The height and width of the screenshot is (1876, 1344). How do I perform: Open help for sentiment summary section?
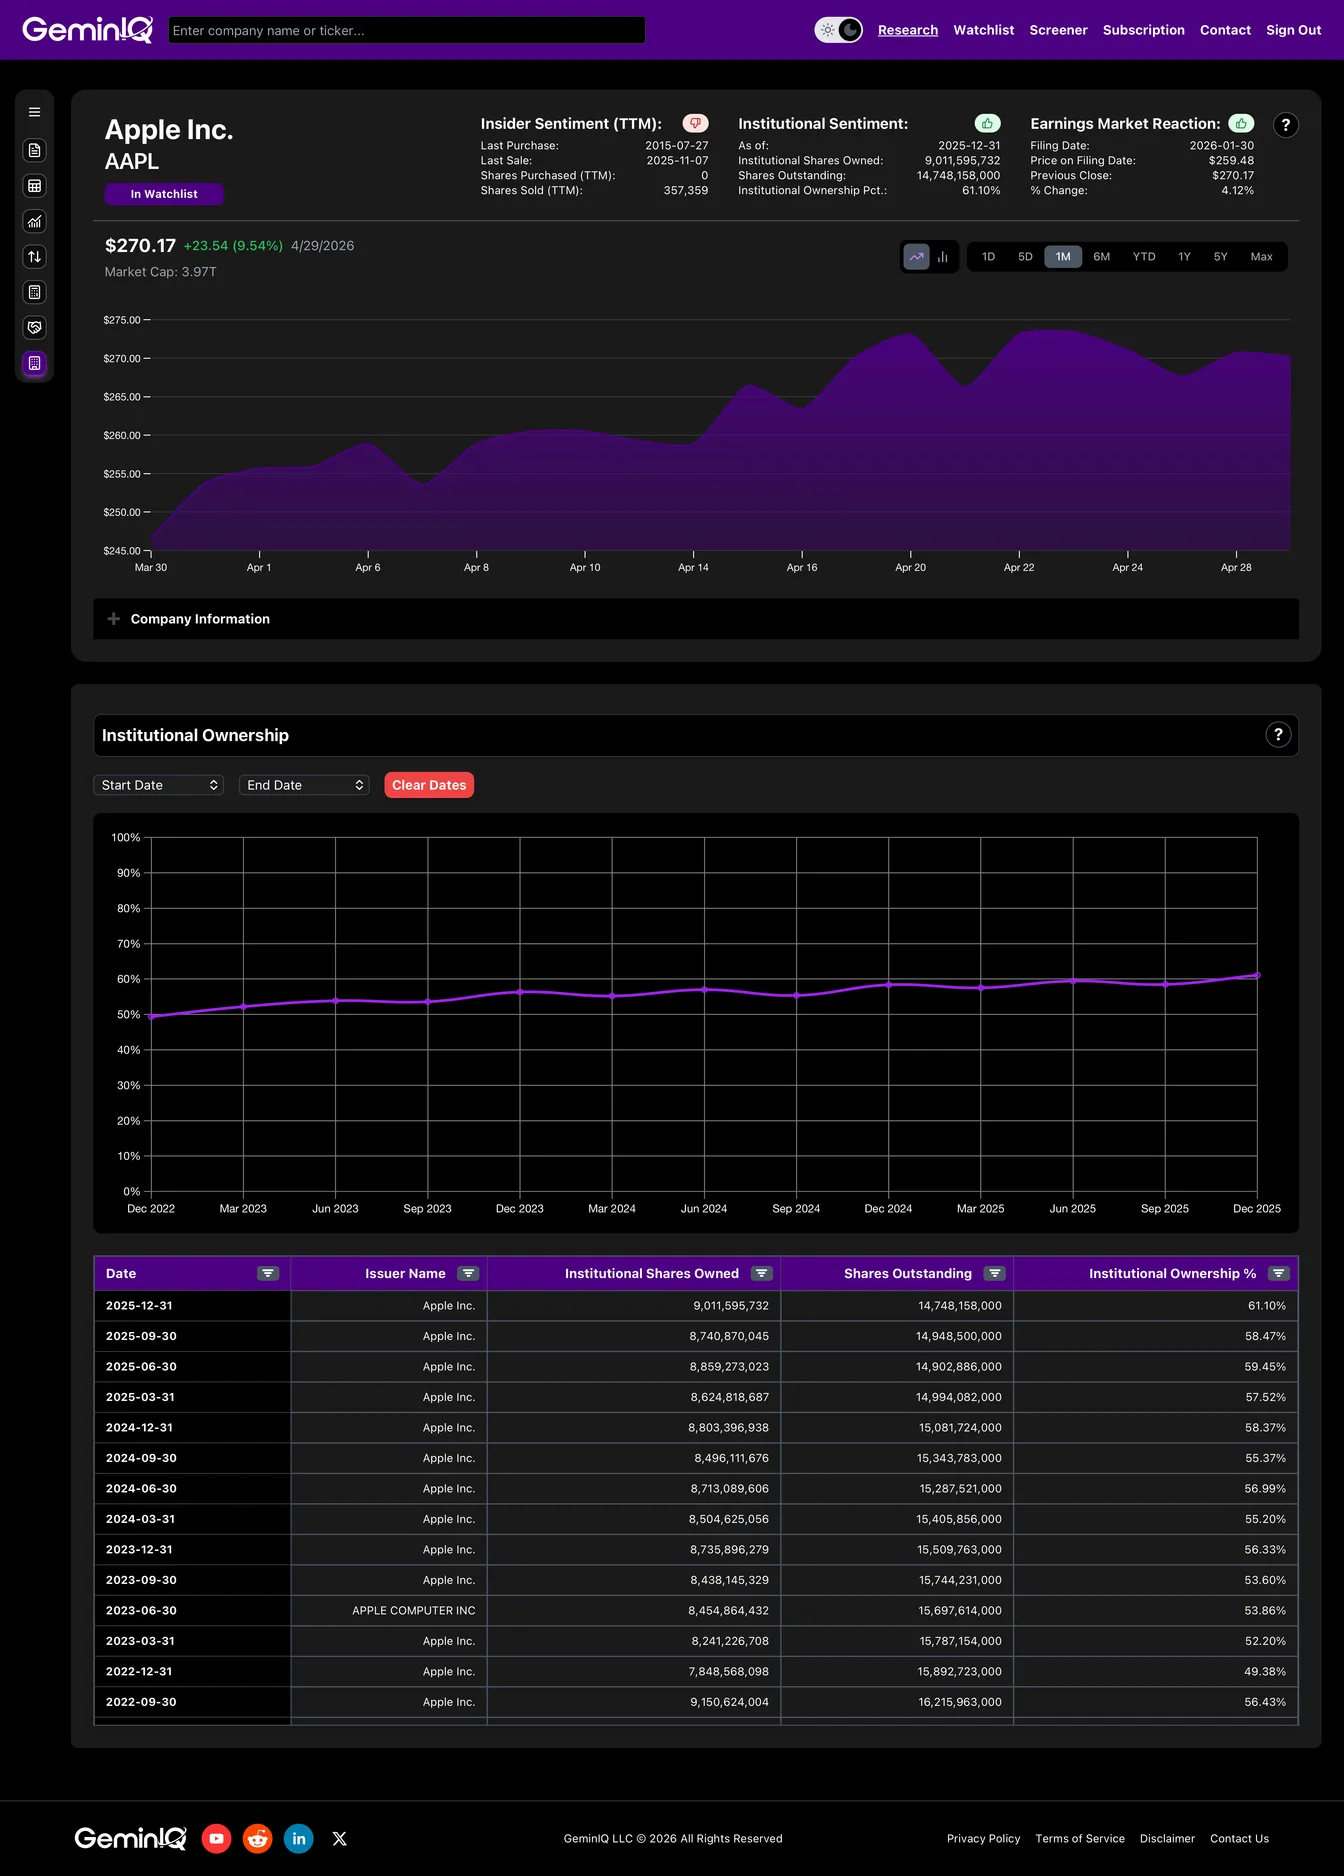tap(1285, 125)
